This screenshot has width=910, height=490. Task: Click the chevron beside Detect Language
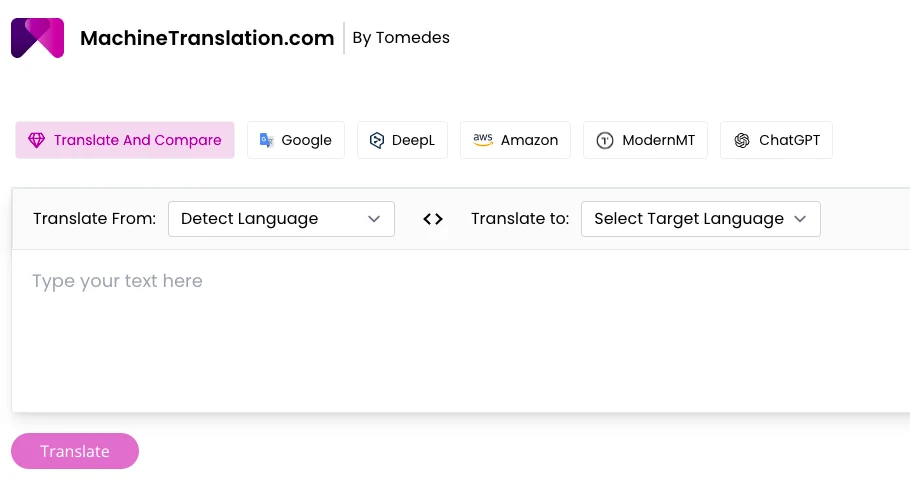tap(375, 219)
